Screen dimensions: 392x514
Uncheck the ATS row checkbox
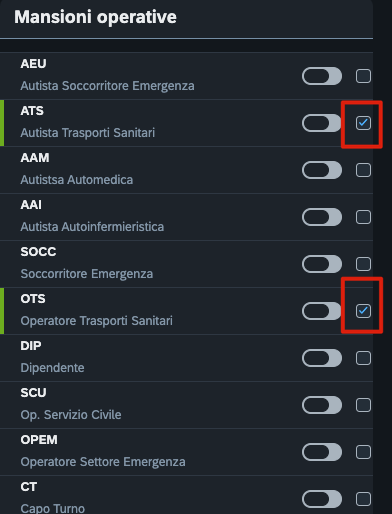tap(363, 123)
